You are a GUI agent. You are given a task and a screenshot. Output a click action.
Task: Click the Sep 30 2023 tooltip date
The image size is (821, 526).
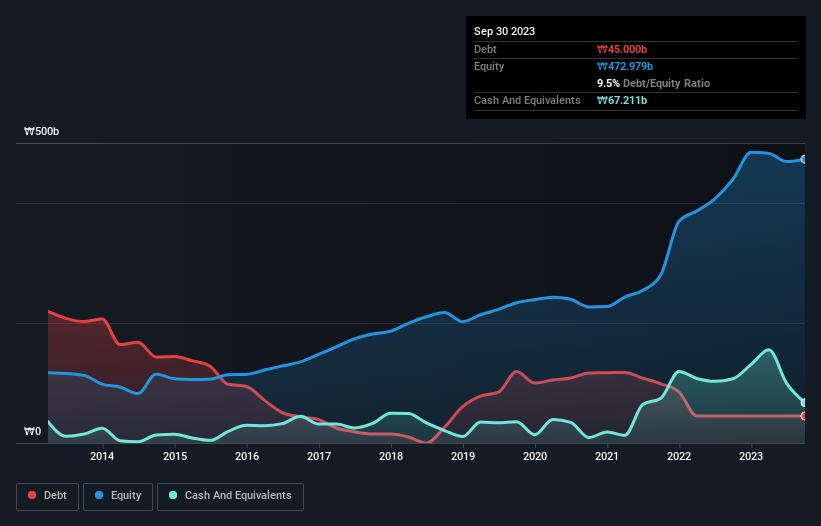pos(504,31)
